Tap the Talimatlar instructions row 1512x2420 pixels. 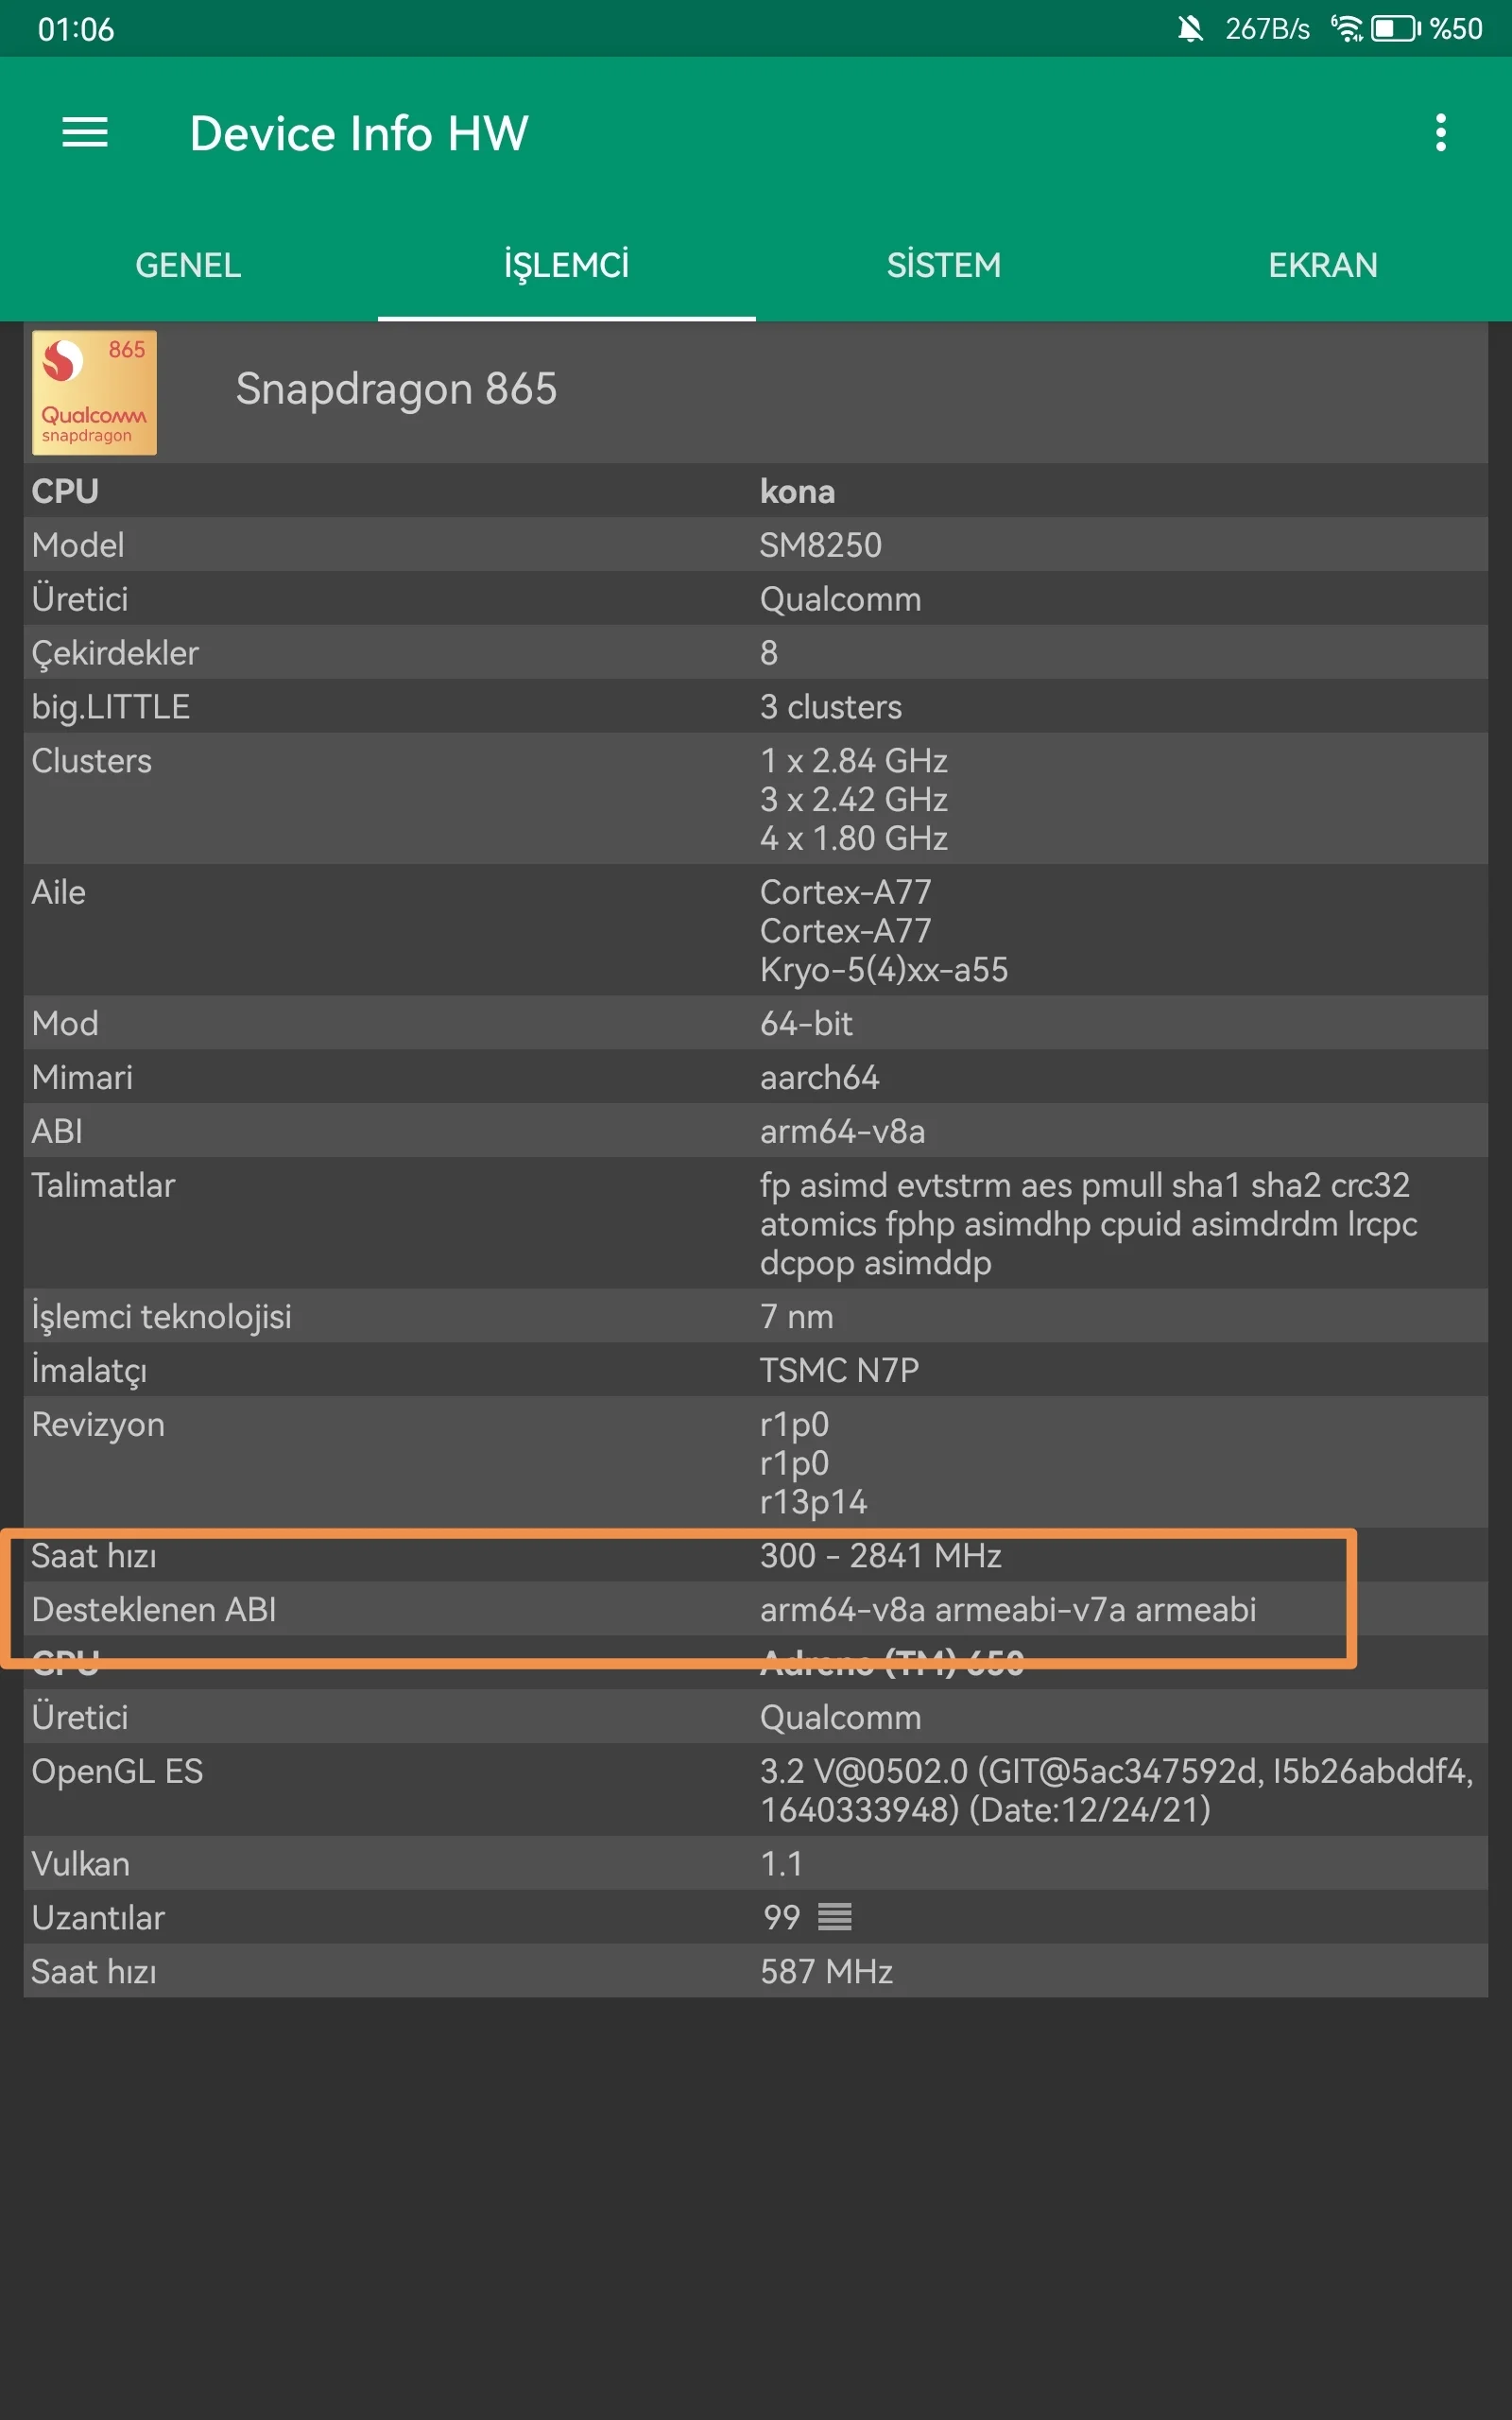tap(755, 1223)
